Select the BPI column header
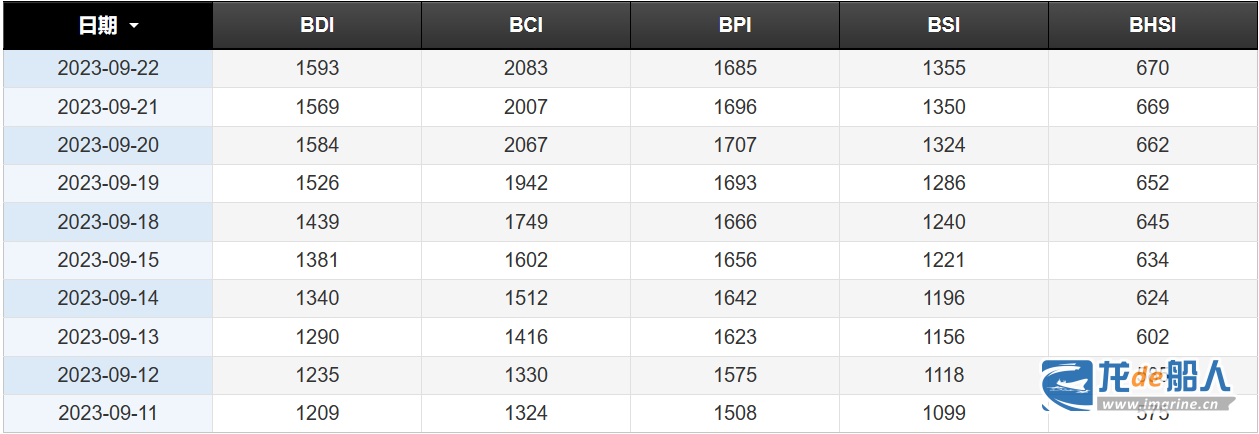Image resolution: width=1259 pixels, height=434 pixels. click(x=735, y=26)
